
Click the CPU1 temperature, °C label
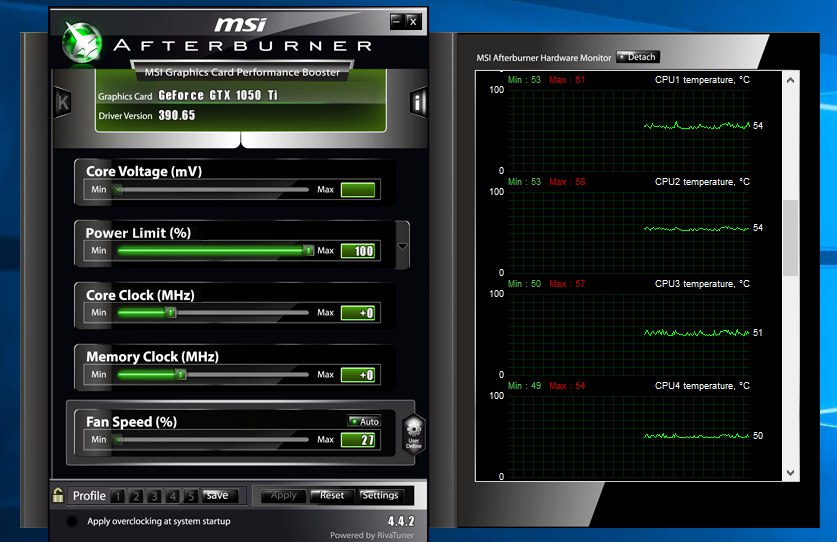tap(702, 80)
